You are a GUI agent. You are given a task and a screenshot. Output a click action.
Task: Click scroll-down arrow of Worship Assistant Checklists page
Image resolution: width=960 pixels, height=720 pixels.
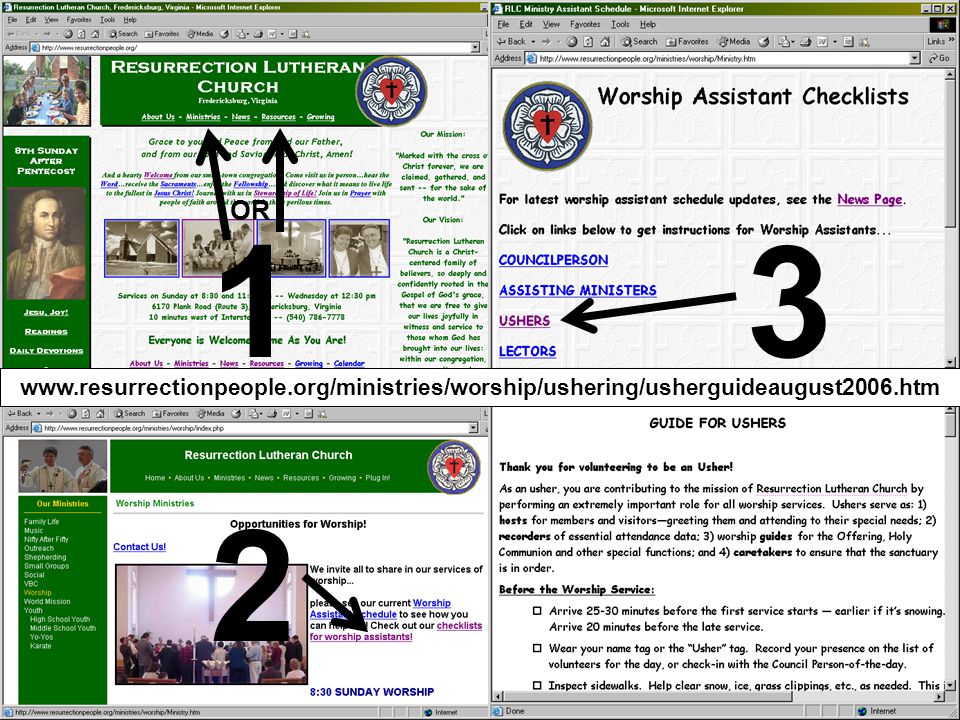click(951, 361)
